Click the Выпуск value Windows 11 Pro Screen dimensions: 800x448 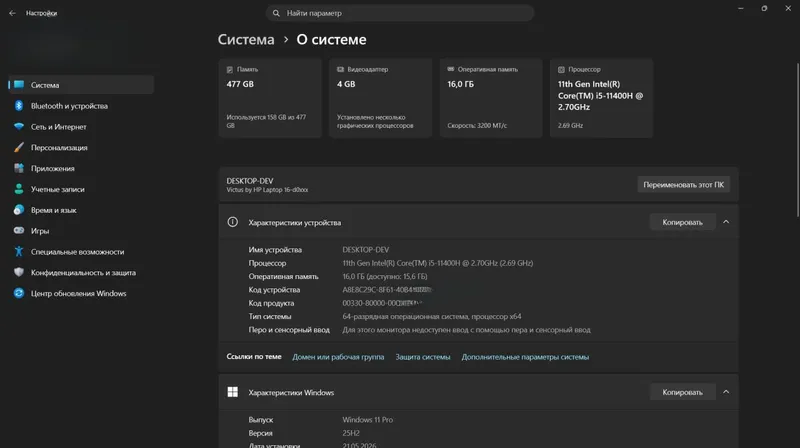tap(367, 419)
